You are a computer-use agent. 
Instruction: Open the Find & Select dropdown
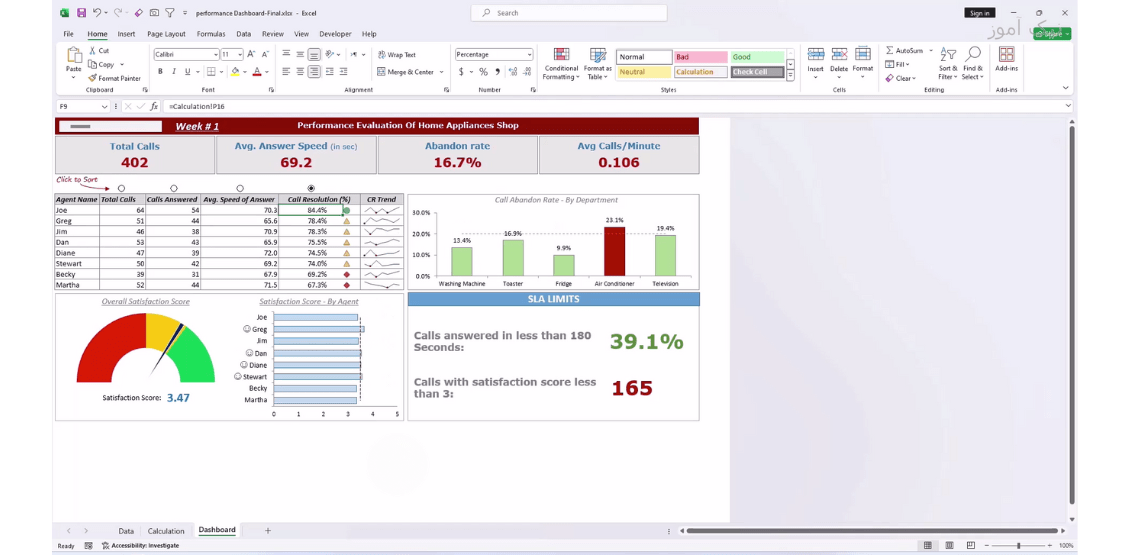[973, 64]
